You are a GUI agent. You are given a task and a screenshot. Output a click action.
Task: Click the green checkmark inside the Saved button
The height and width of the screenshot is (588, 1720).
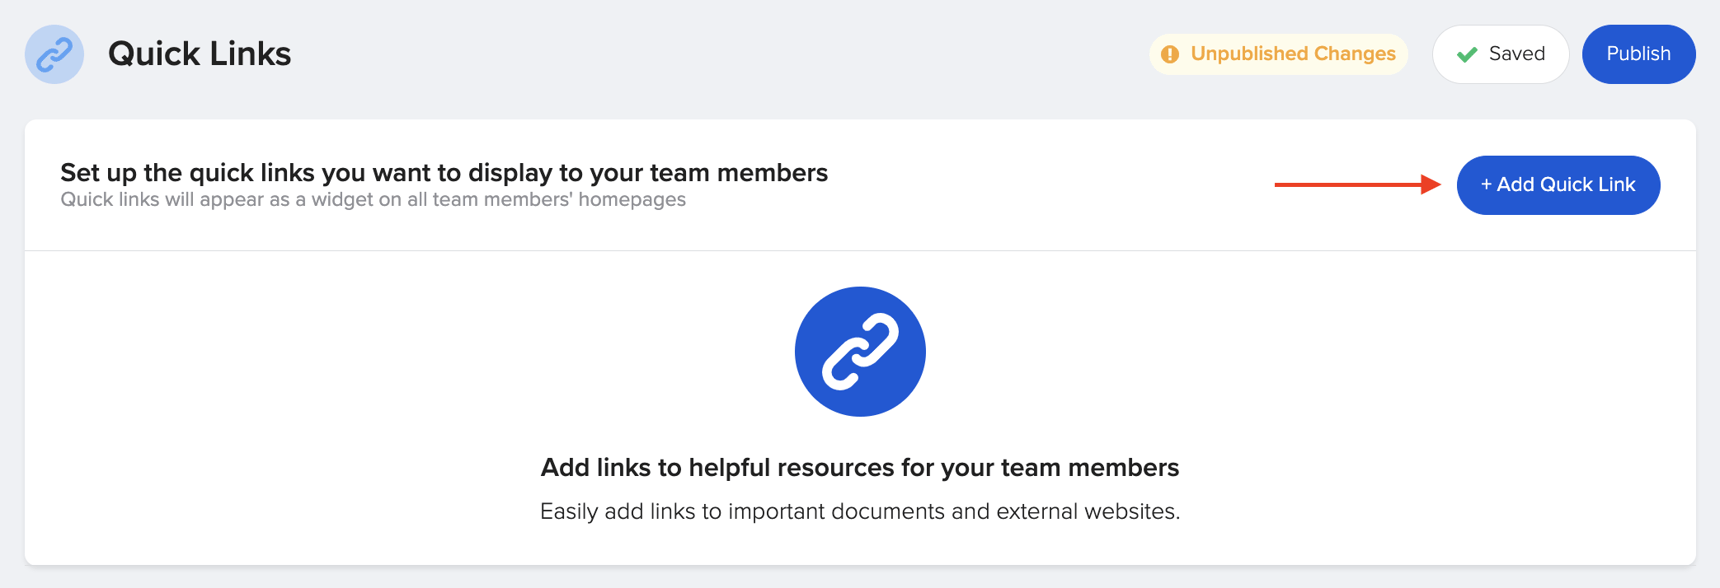click(1466, 55)
